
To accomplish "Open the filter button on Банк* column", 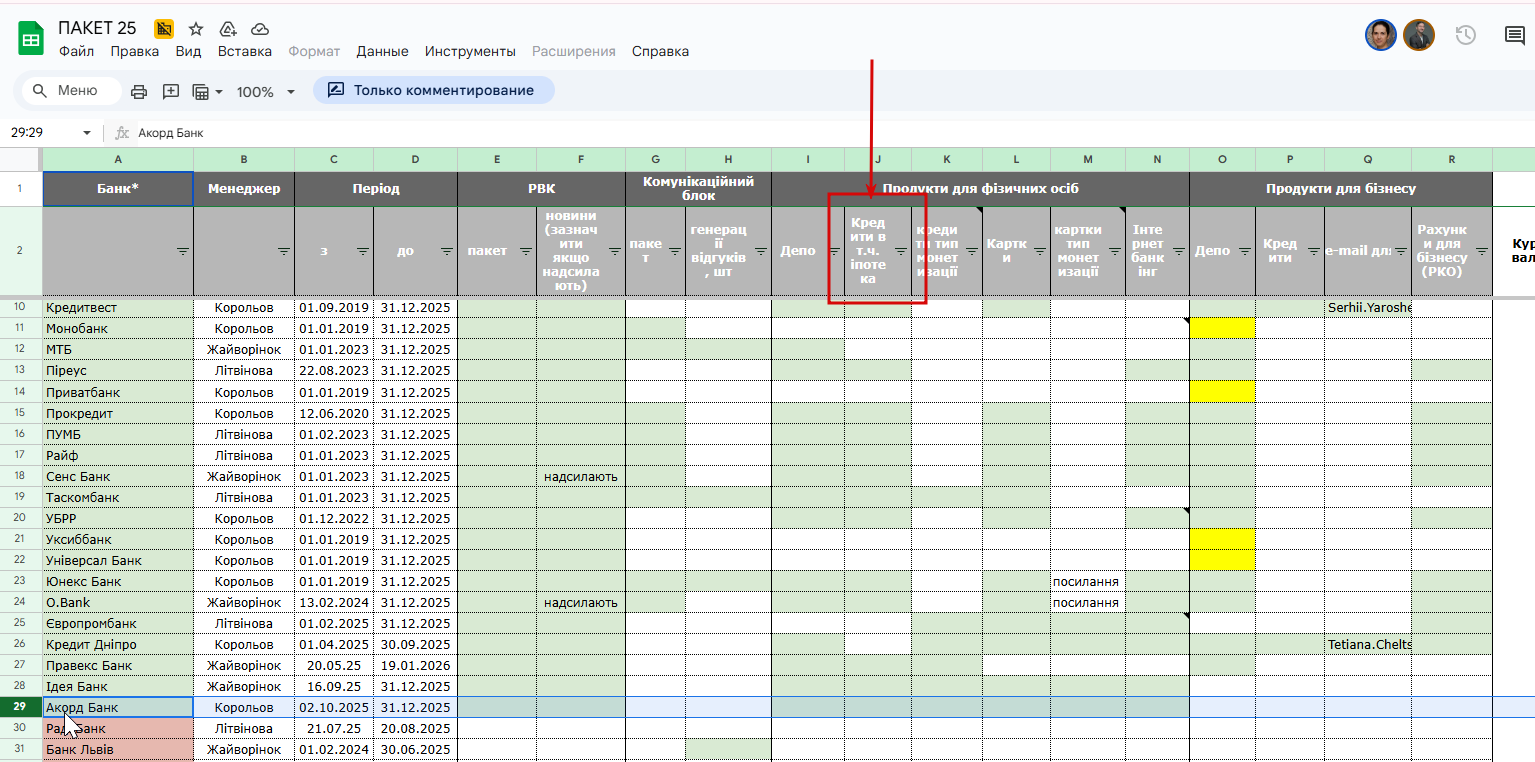I will (182, 251).
